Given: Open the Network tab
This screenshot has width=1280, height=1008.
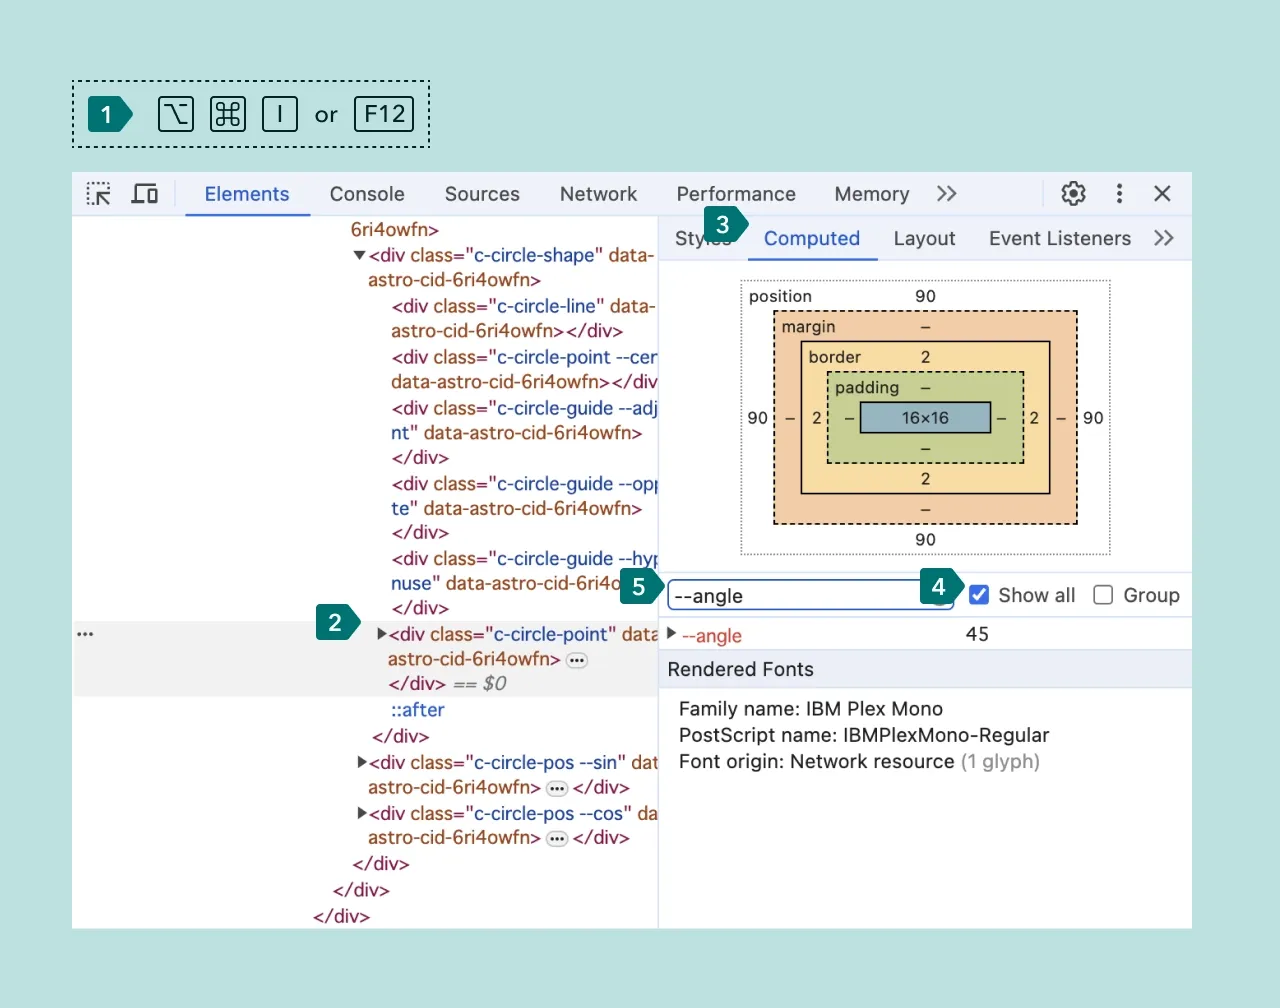Looking at the screenshot, I should (598, 194).
